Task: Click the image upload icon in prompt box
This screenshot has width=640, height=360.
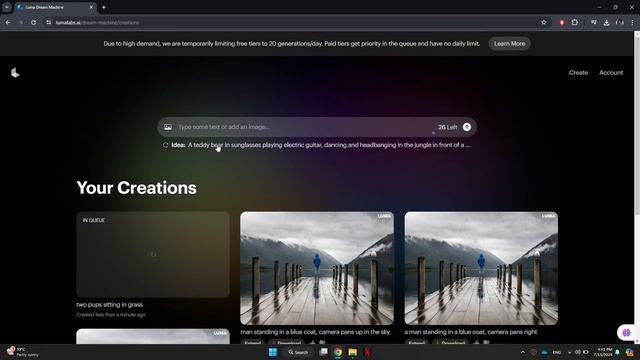Action: (168, 127)
